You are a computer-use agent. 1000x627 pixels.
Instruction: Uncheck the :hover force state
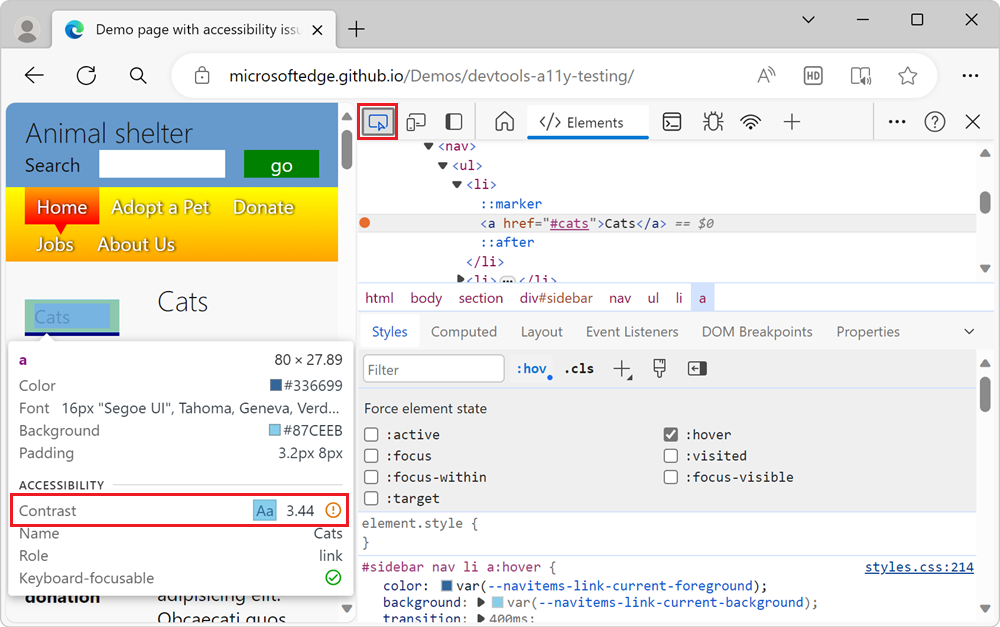(x=671, y=434)
